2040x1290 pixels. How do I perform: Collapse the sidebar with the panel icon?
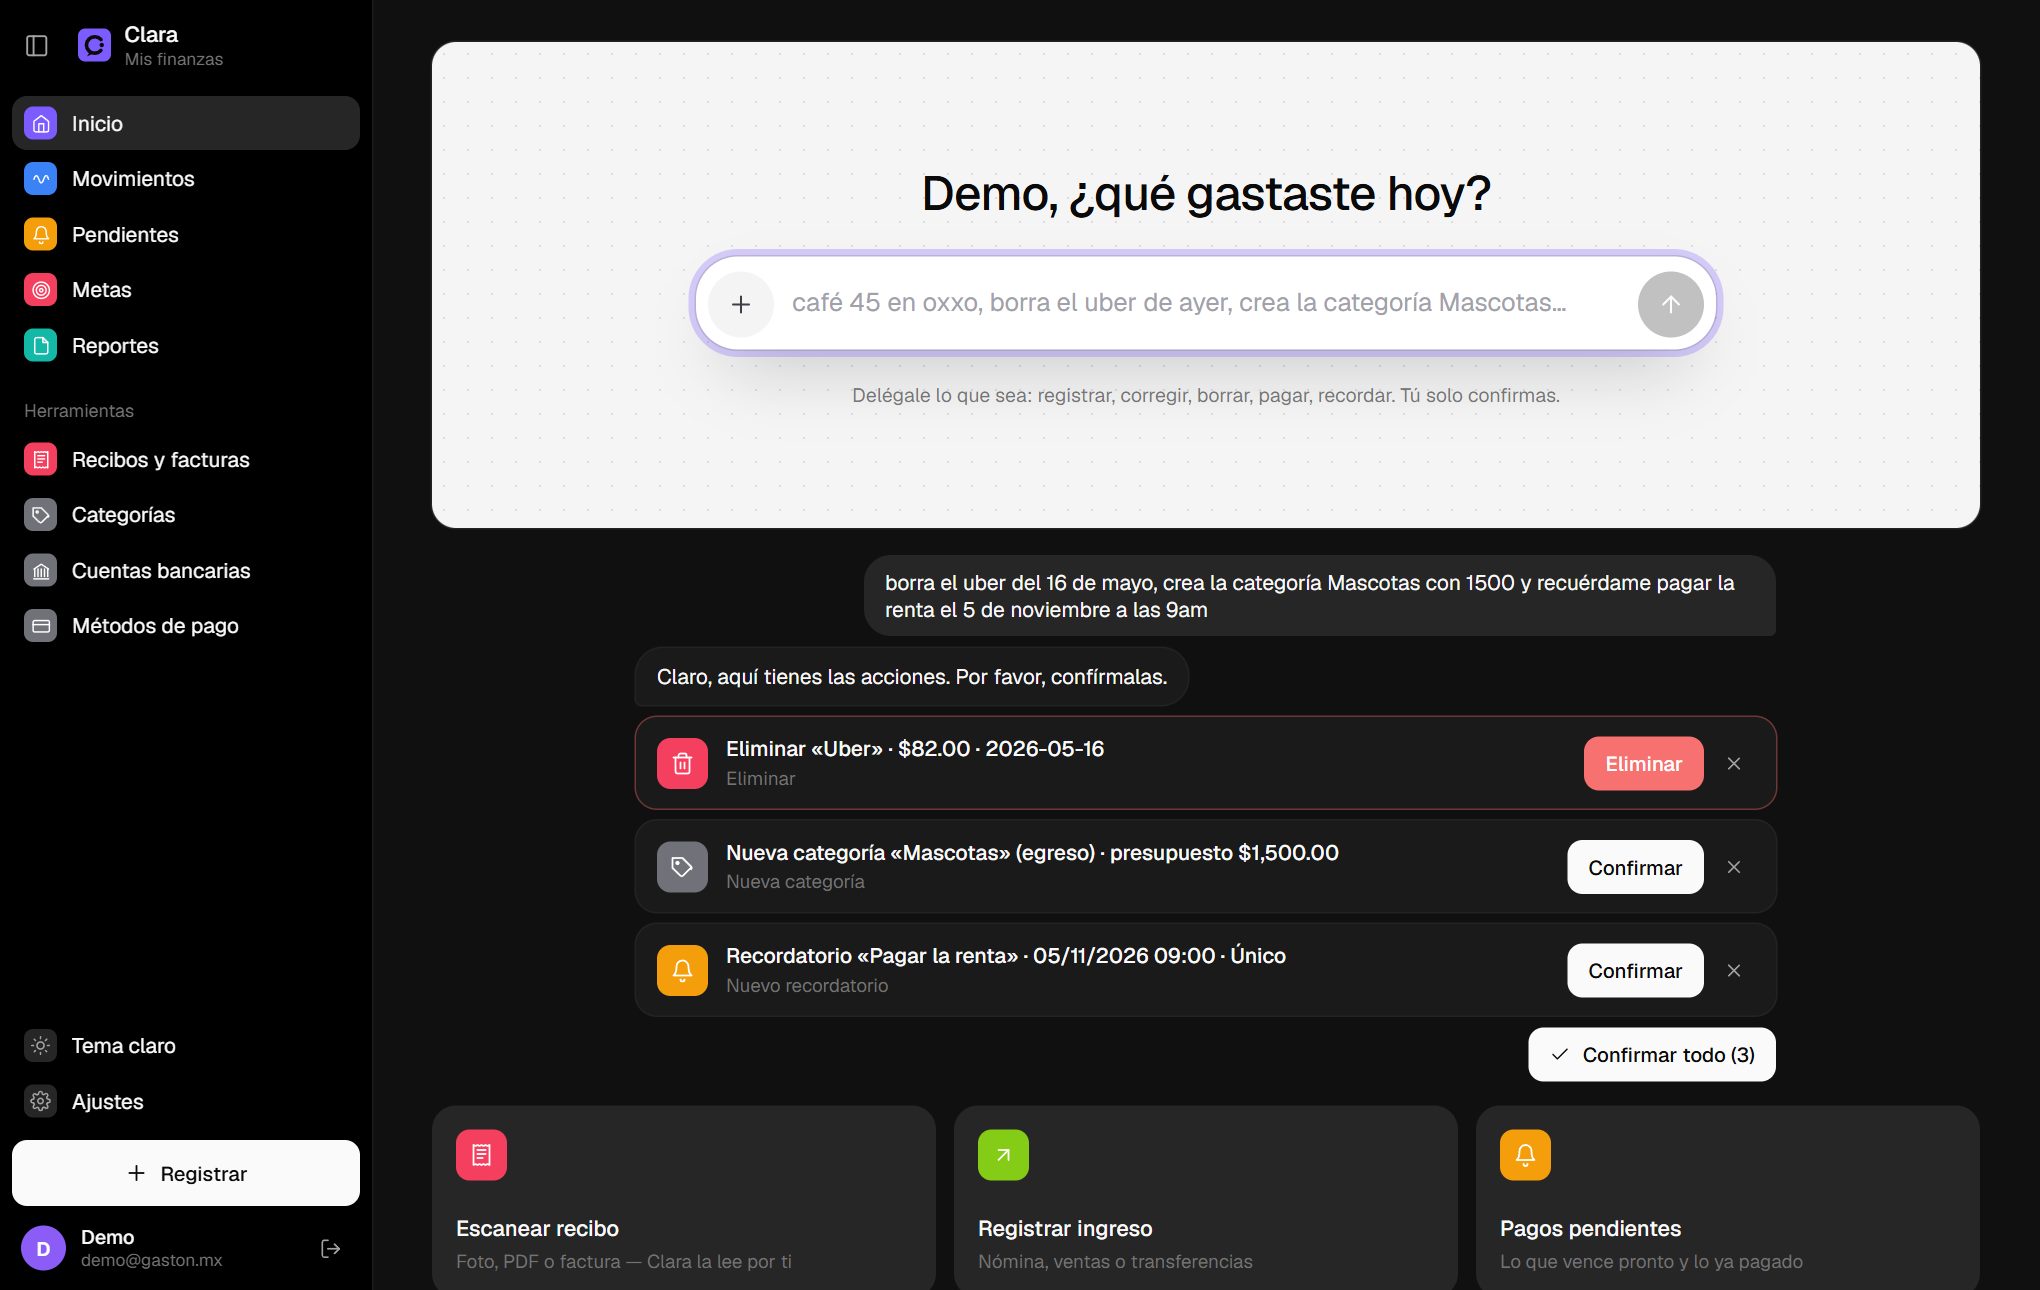(37, 46)
